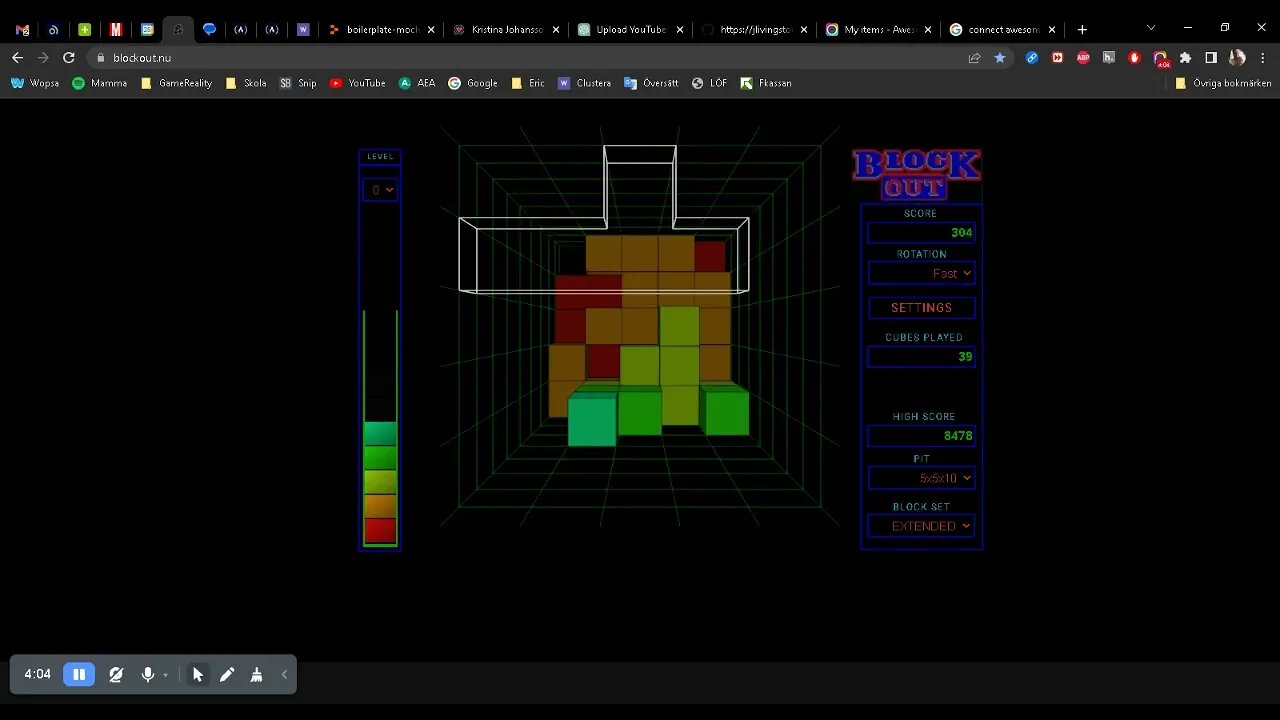
Task: Switch to the jlivingston GitHub tab
Action: pos(755,29)
